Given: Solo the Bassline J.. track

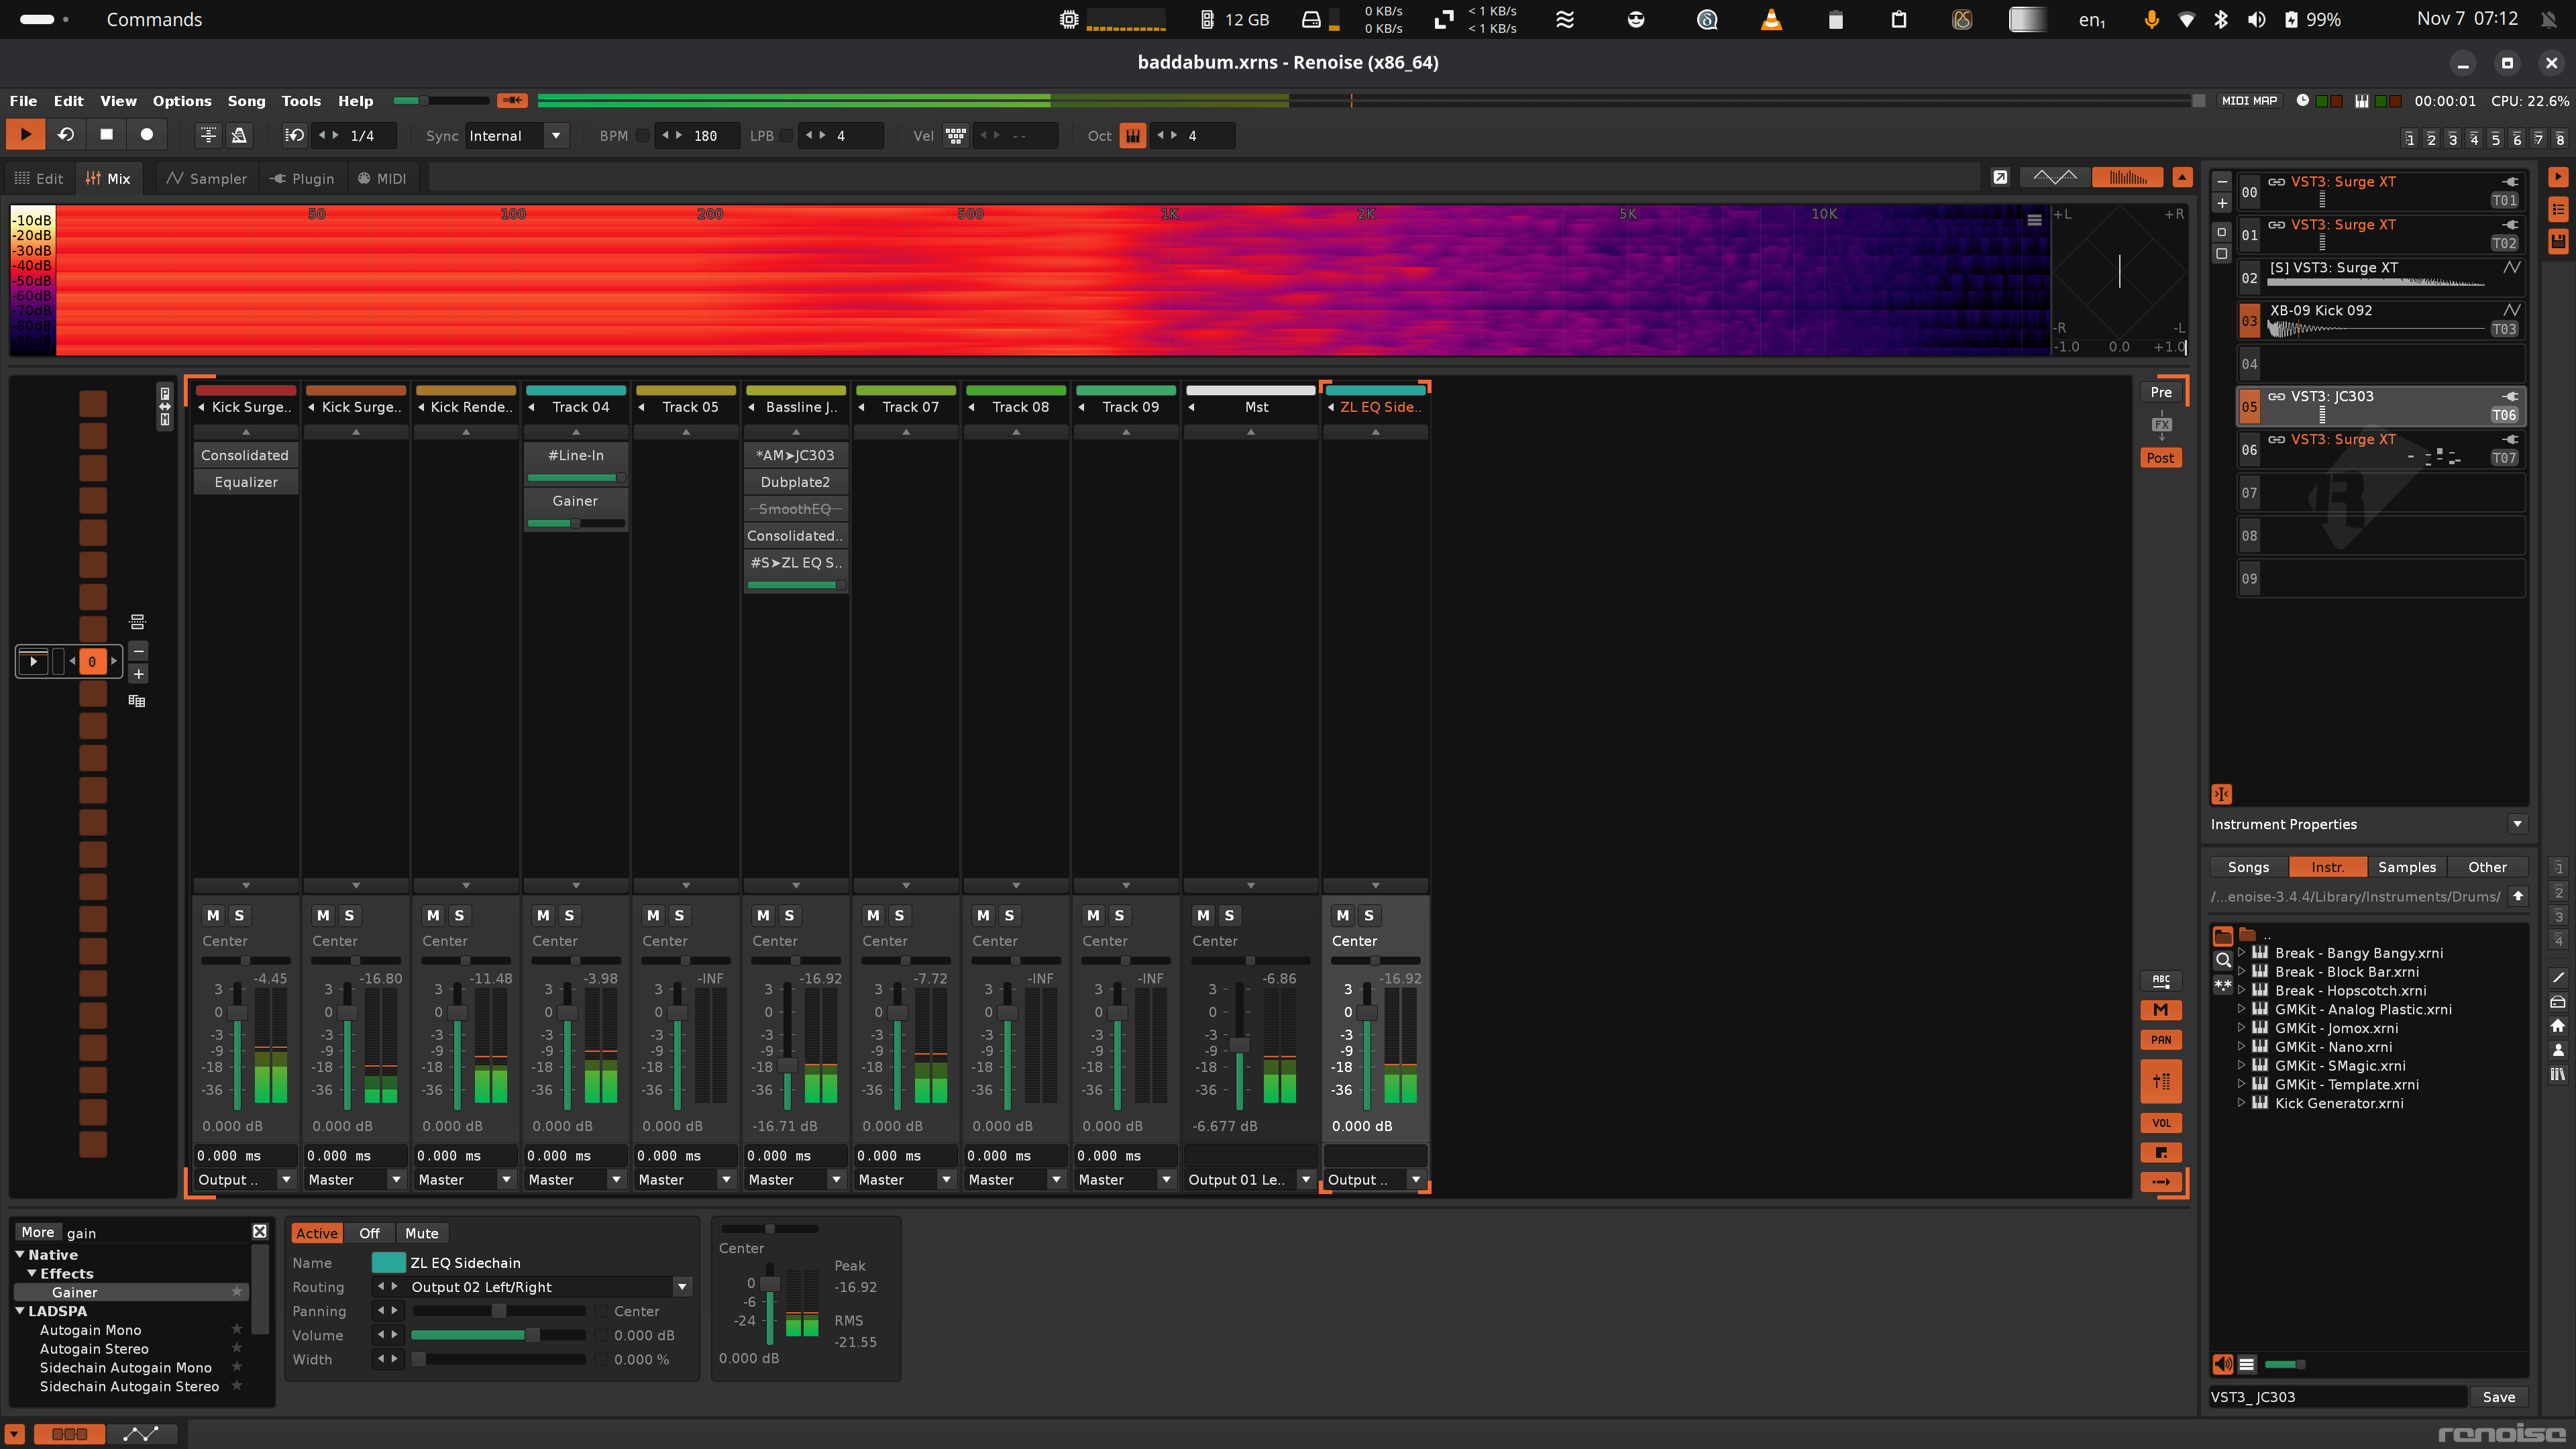Looking at the screenshot, I should [789, 915].
